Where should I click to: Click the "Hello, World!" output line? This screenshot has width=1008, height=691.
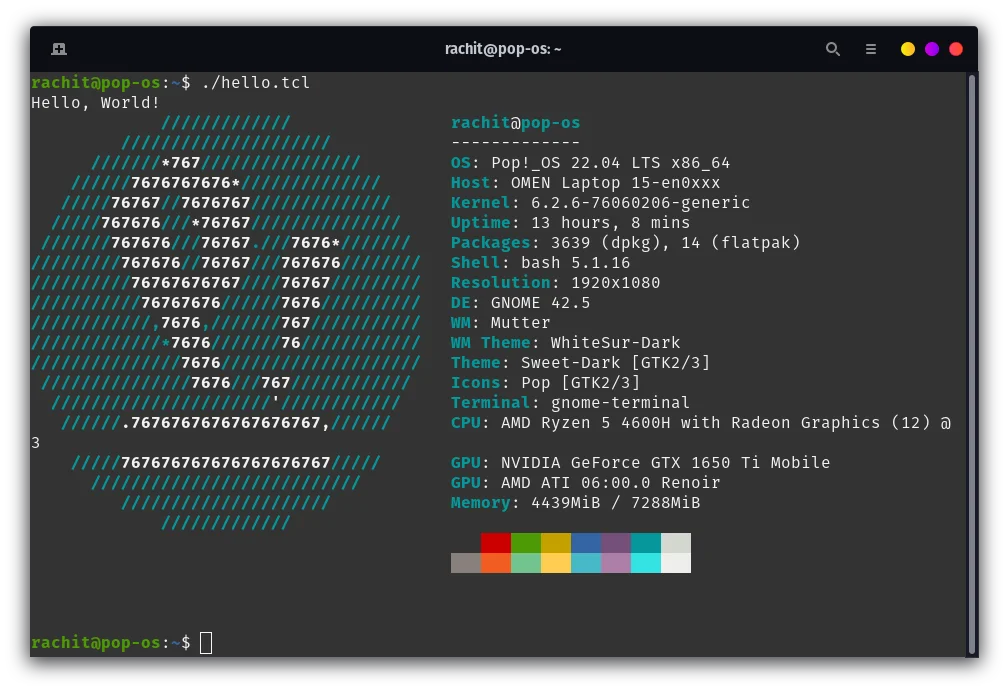pos(95,102)
